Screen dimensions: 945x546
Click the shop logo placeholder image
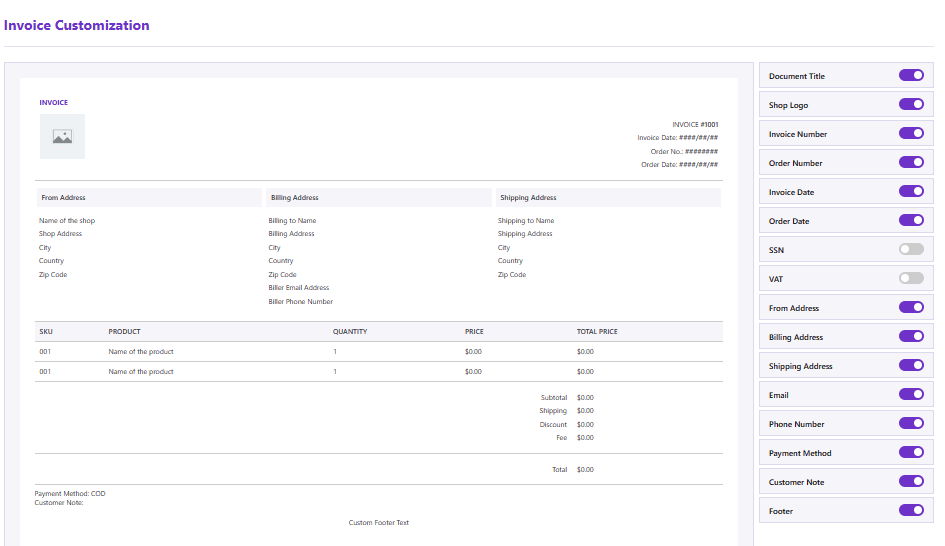62,137
